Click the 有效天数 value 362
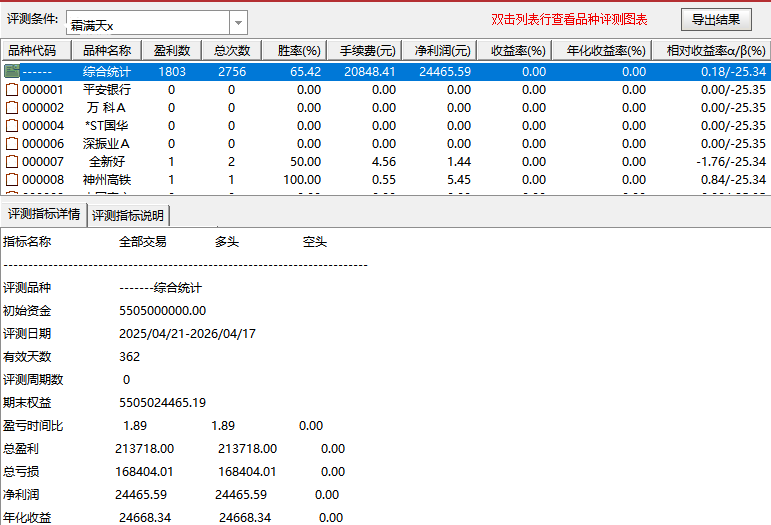 coord(129,357)
